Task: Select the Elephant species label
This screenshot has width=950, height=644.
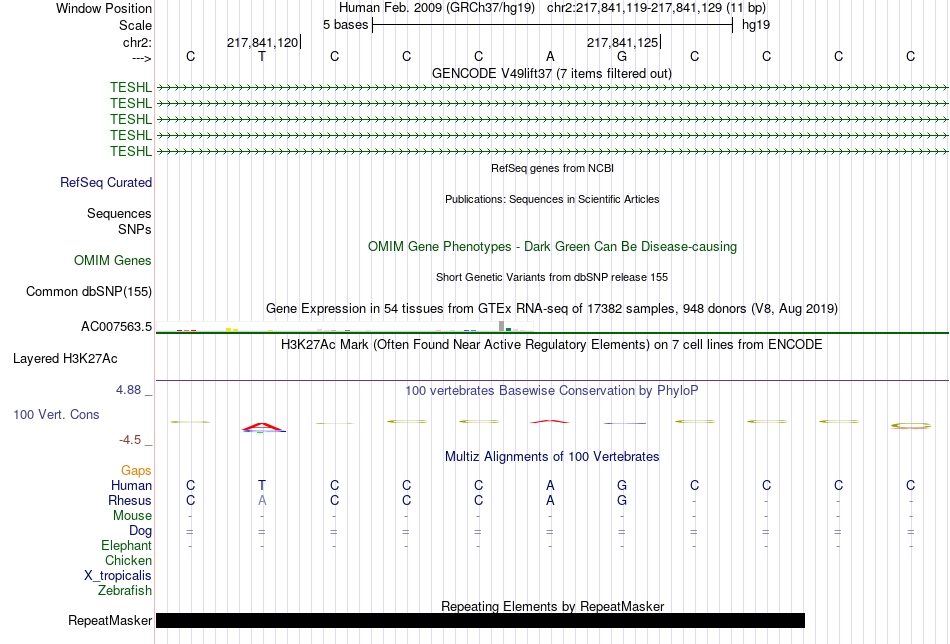Action: pyautogui.click(x=127, y=546)
